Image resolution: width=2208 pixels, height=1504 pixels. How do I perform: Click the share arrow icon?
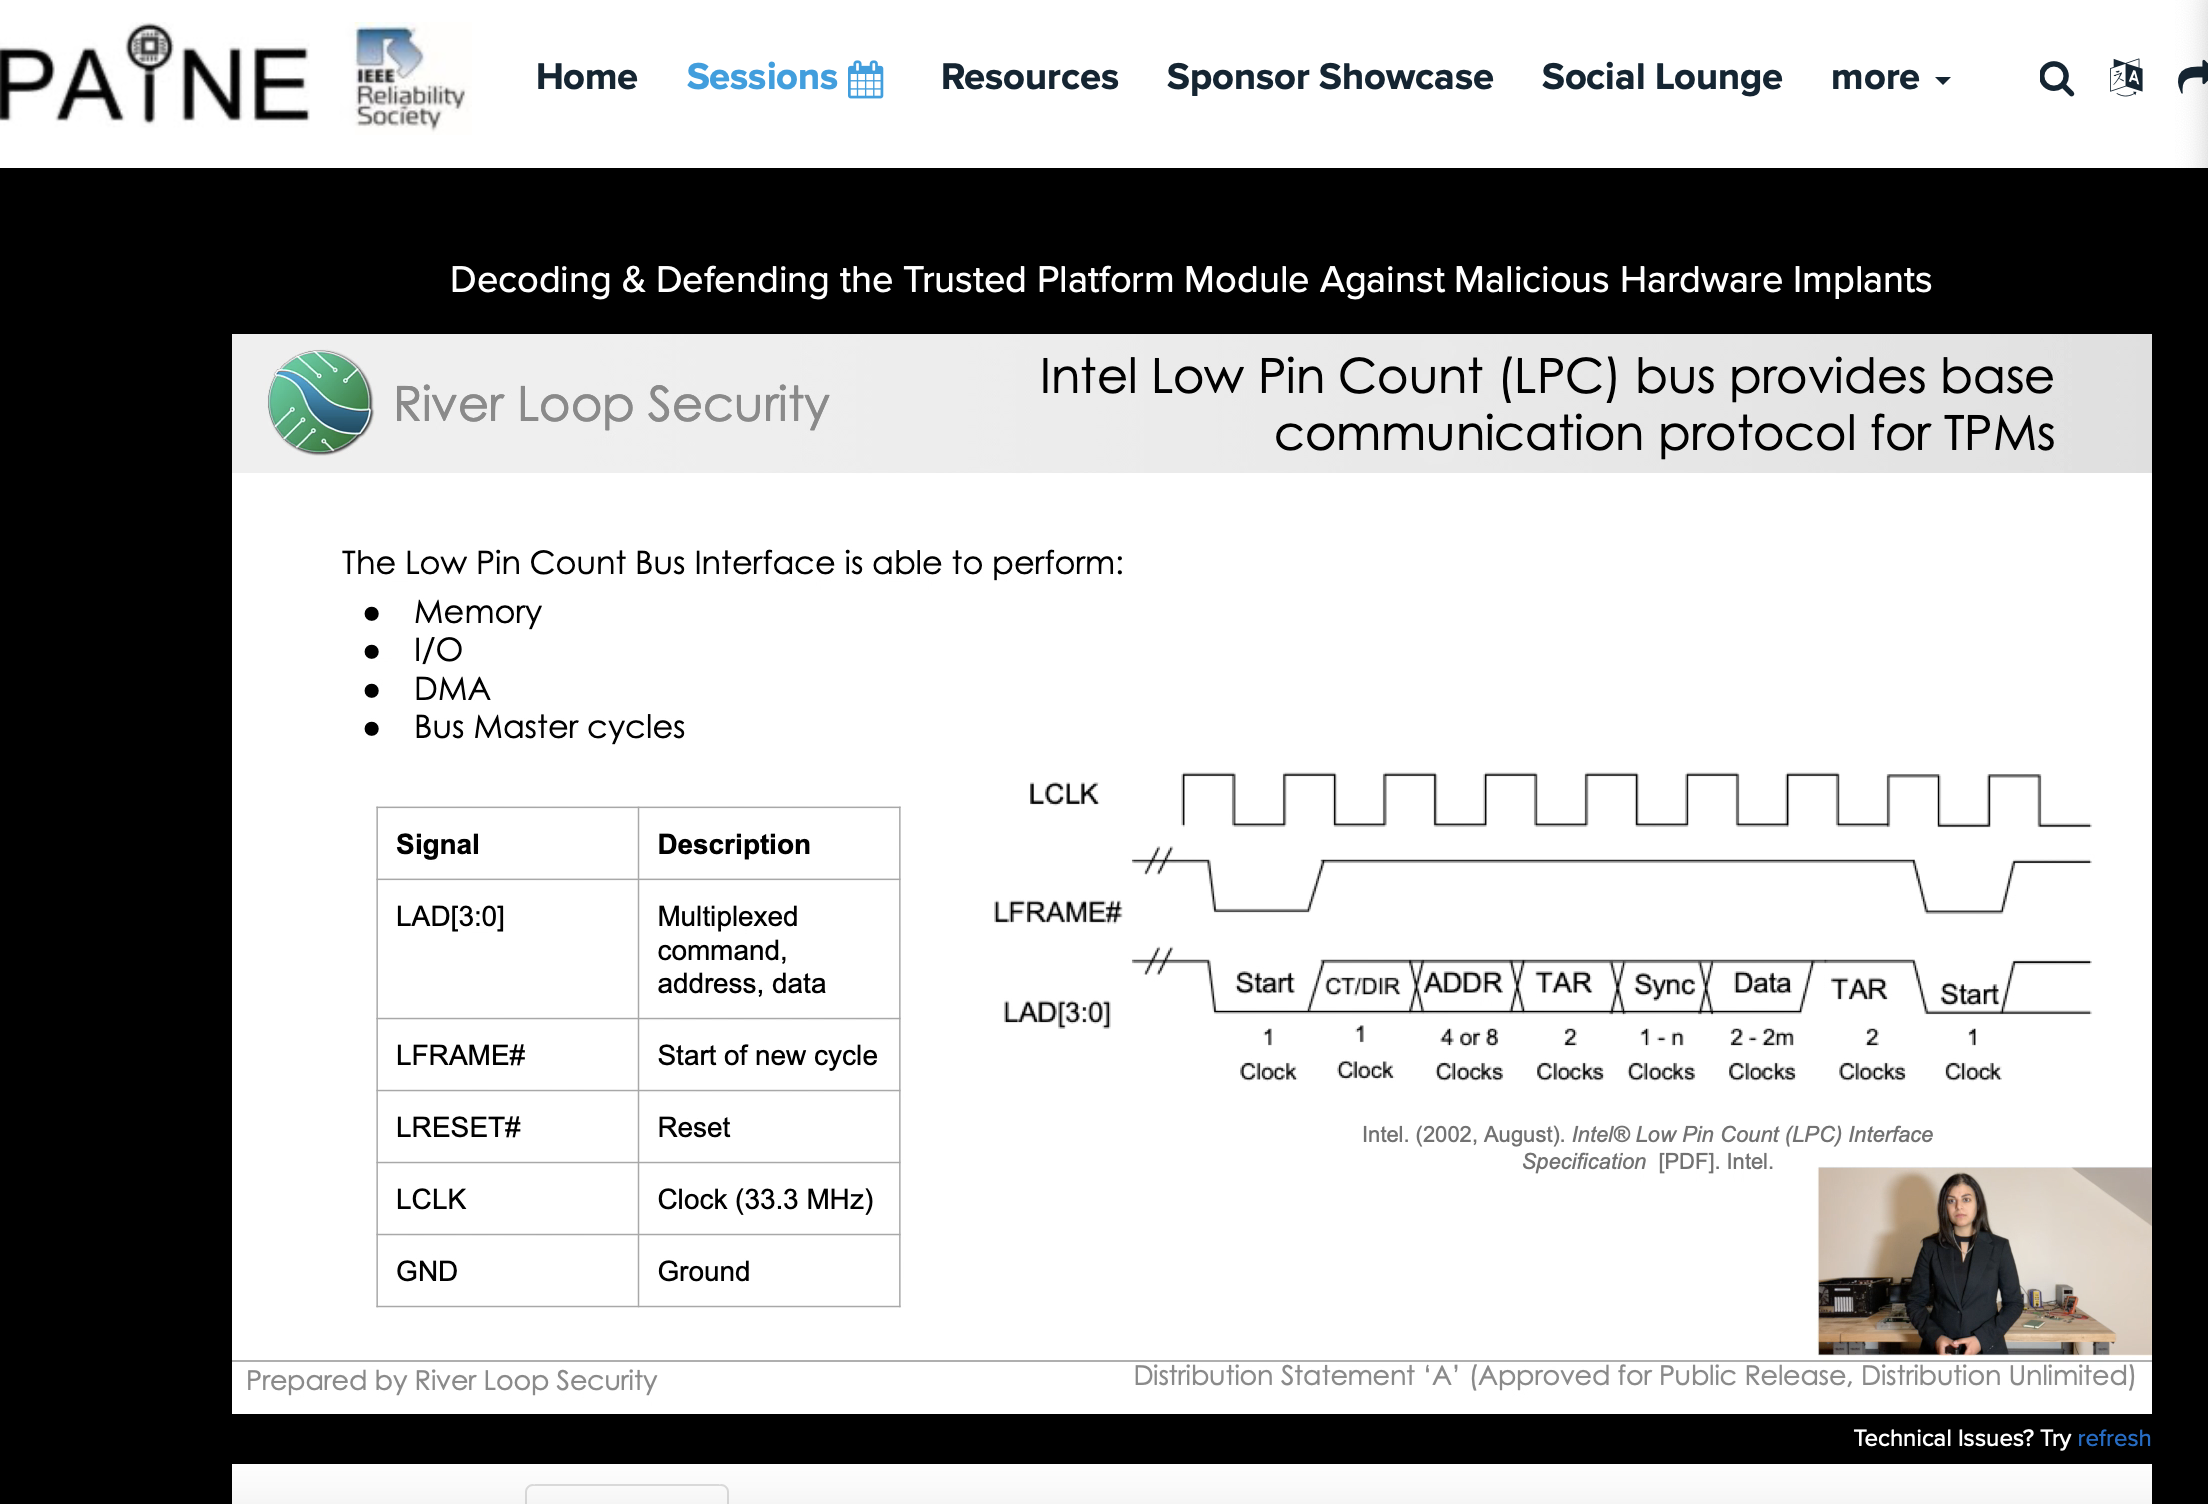pos(2192,78)
